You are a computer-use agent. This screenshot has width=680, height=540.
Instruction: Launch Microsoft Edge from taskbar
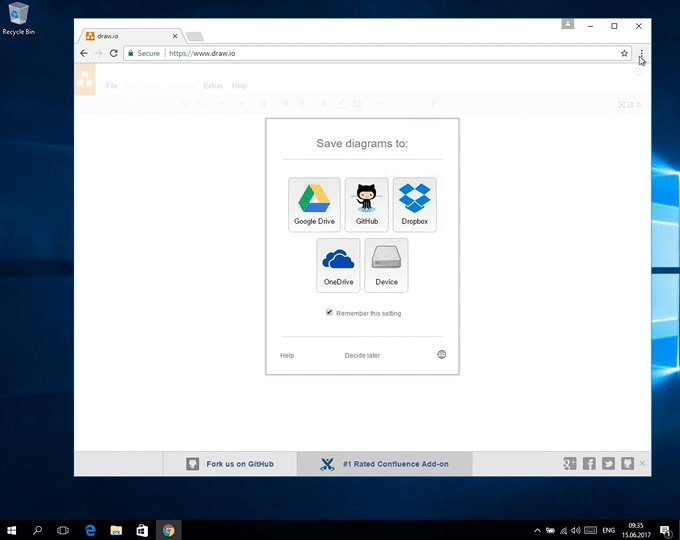tap(90, 530)
